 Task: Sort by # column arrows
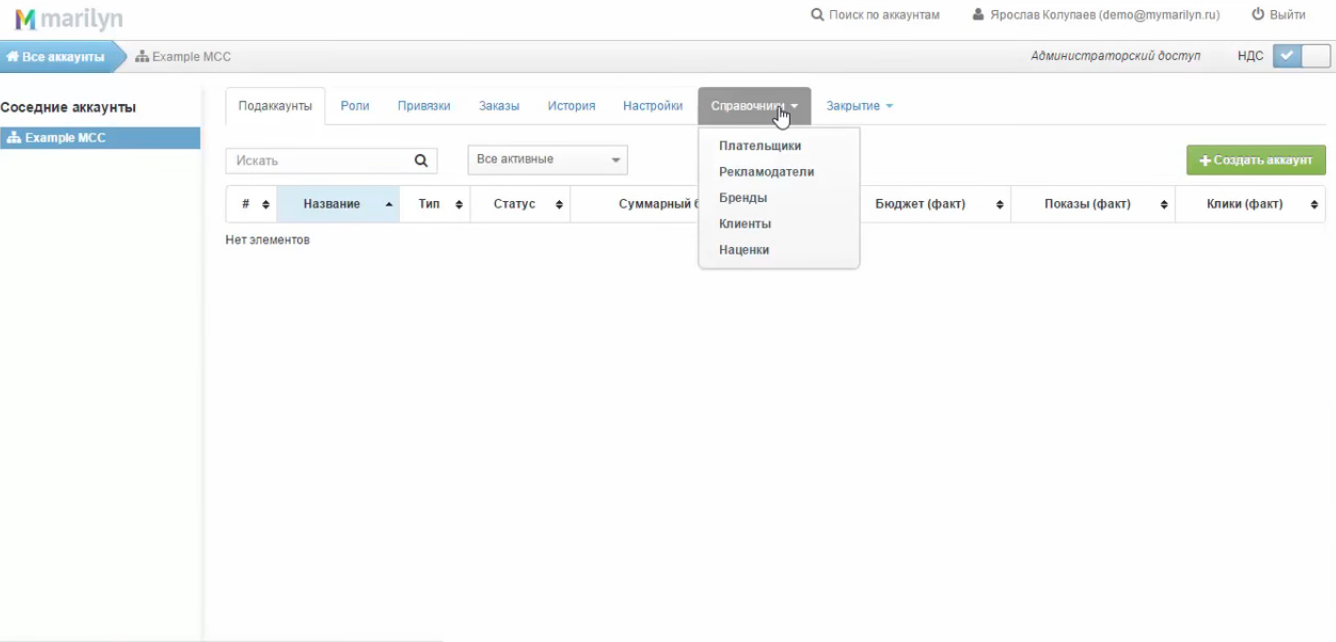(266, 204)
